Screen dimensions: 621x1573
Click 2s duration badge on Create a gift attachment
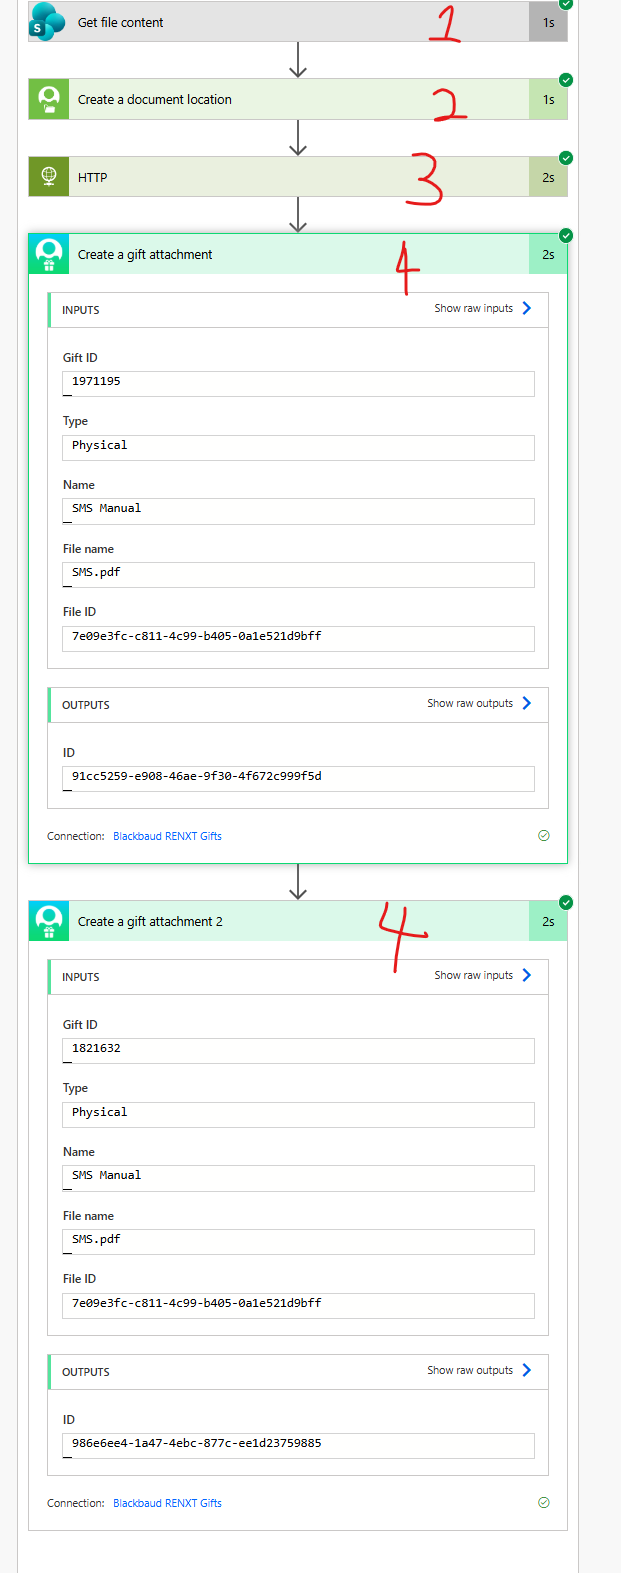[548, 254]
